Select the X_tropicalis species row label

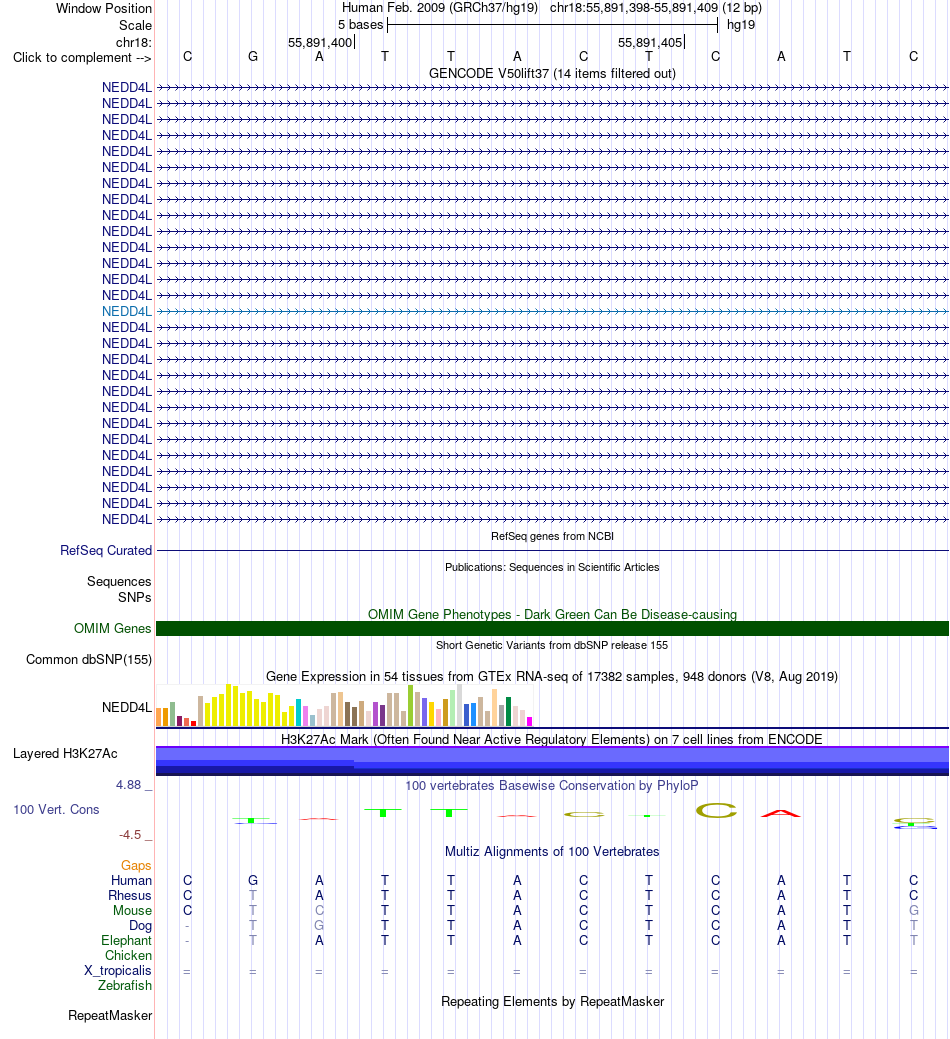pos(117,971)
